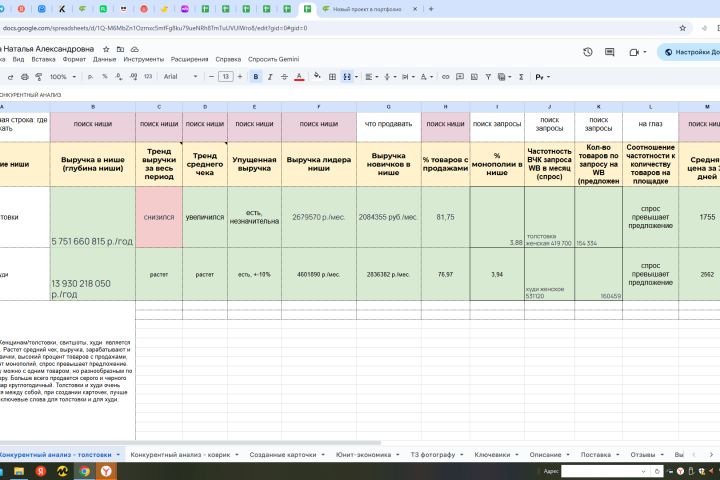
Task: Expand the horizontal align dropdown
Action: [371, 77]
